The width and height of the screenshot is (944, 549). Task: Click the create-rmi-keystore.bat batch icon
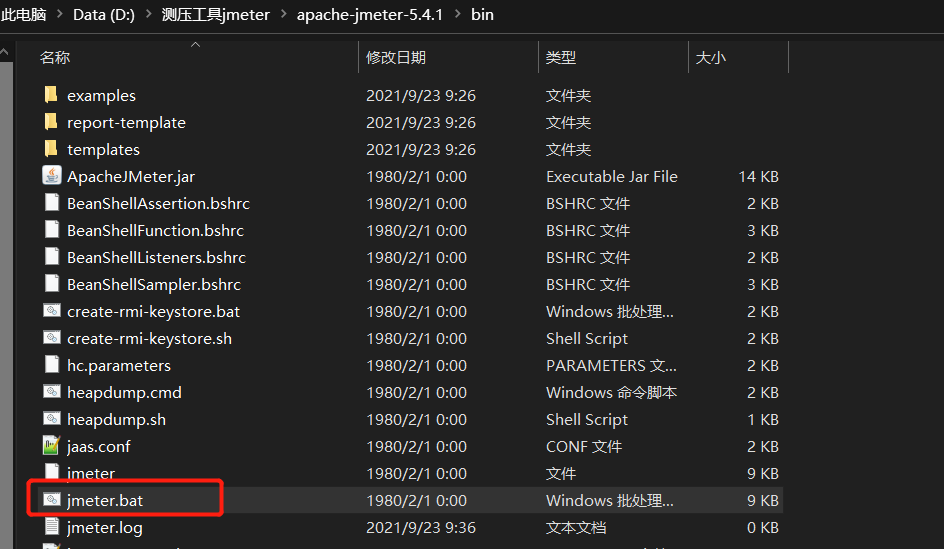52,311
